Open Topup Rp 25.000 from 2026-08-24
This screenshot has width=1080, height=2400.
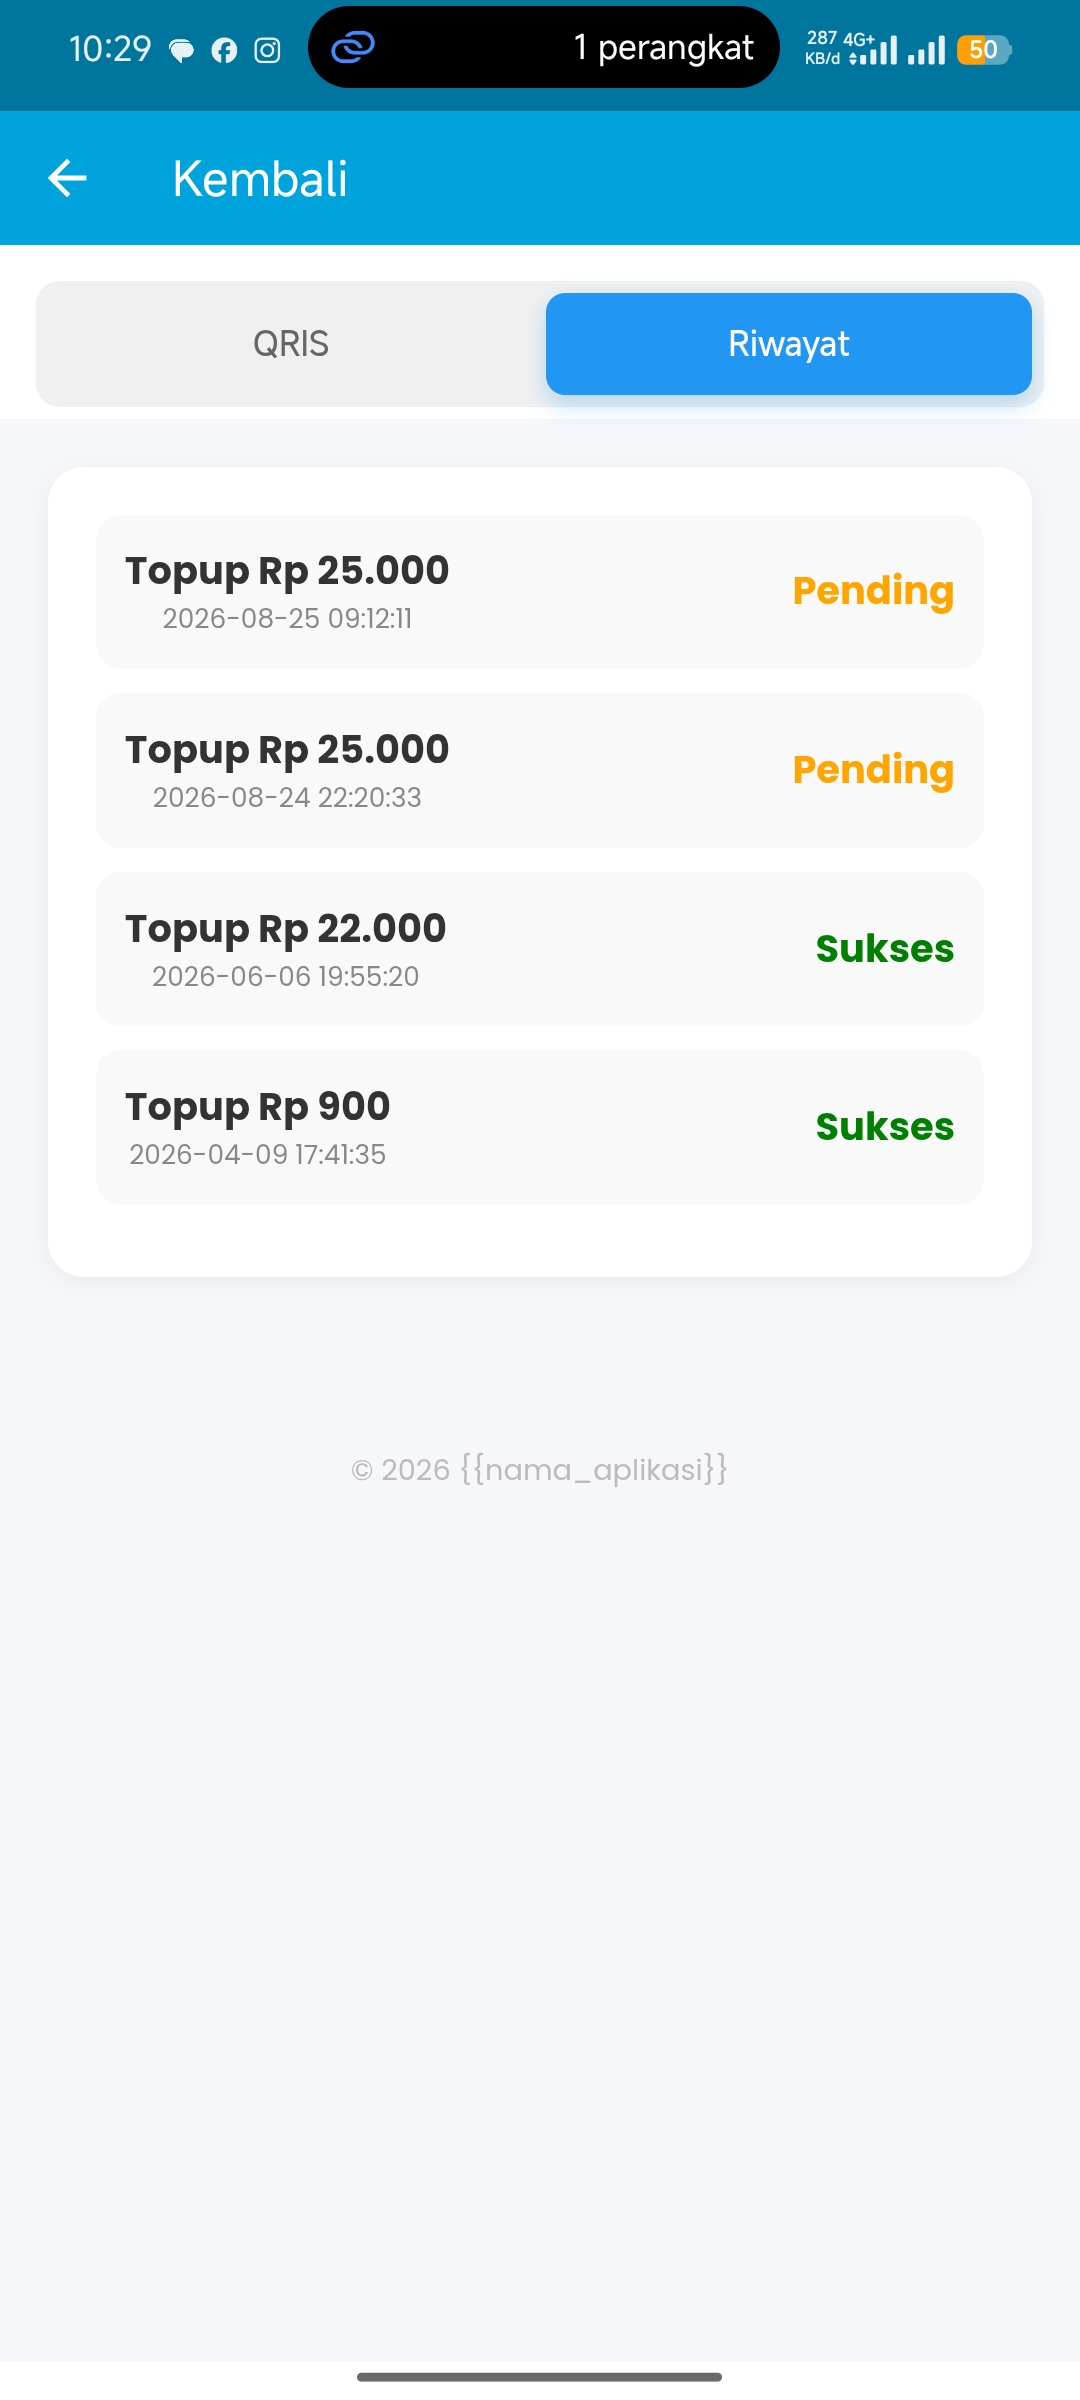(x=540, y=770)
